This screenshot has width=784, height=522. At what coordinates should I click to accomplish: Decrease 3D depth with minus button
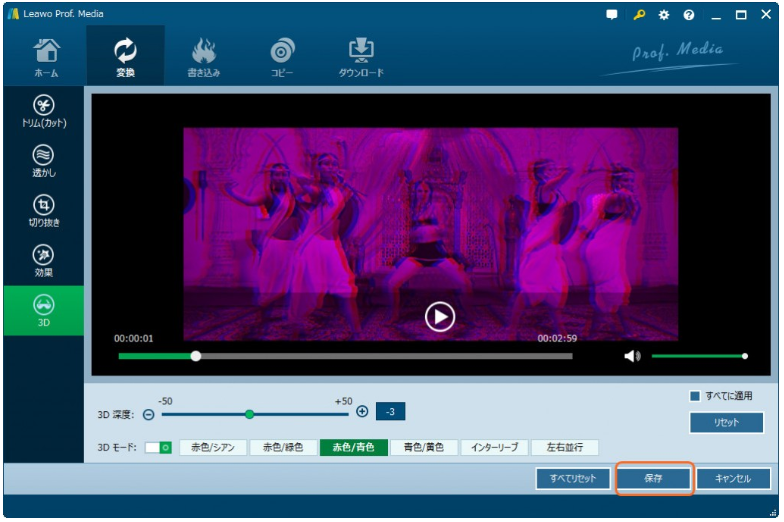(x=149, y=414)
